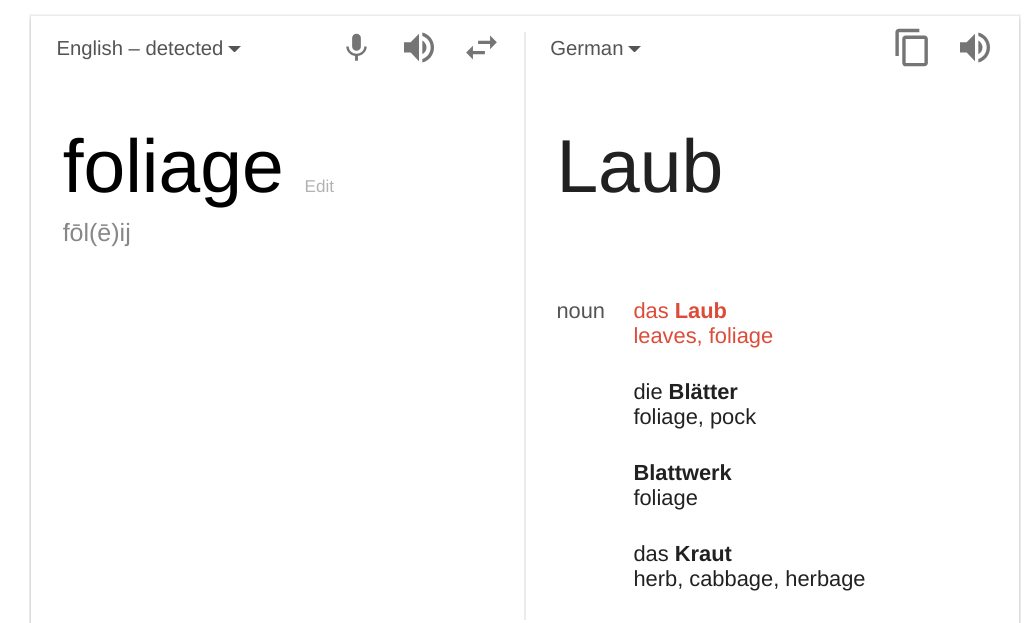Listen to the German translation audio
The image size is (1030, 623).
tap(975, 47)
